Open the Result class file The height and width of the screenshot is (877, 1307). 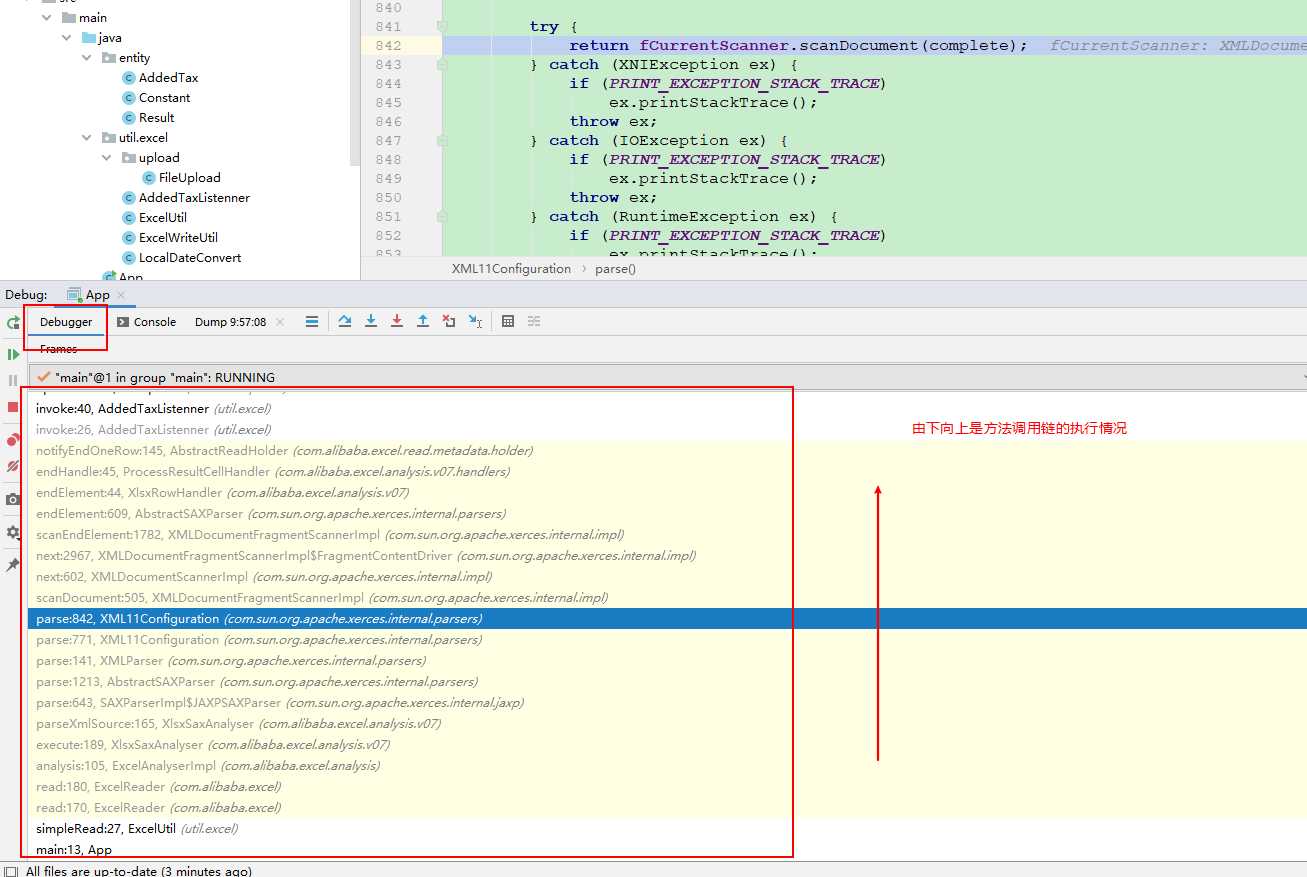point(148,118)
